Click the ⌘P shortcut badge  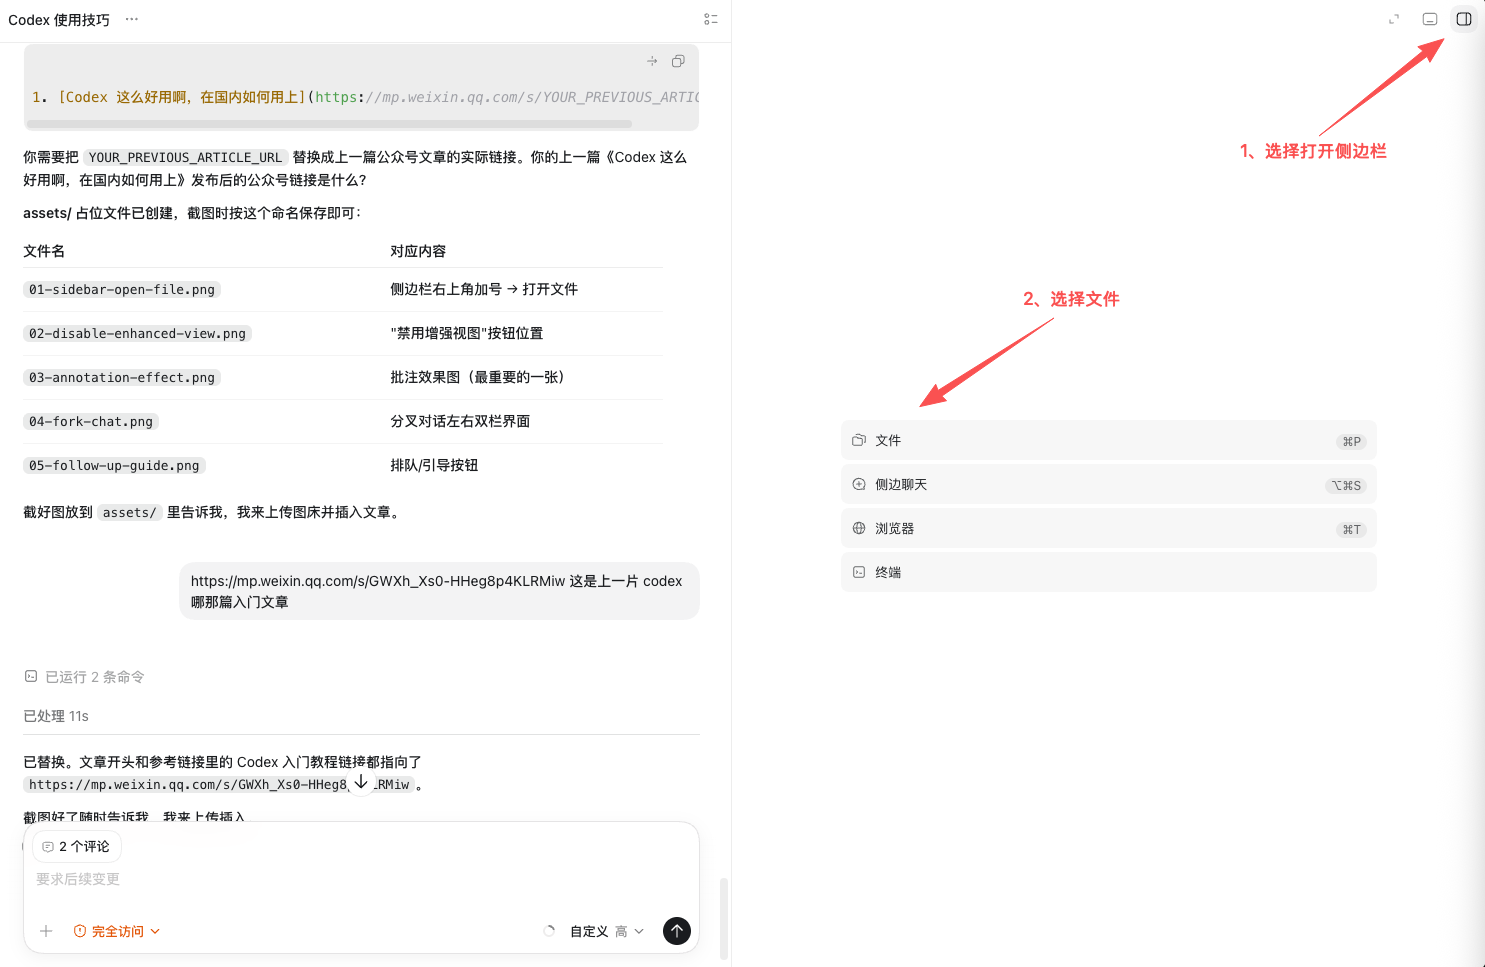1351,441
